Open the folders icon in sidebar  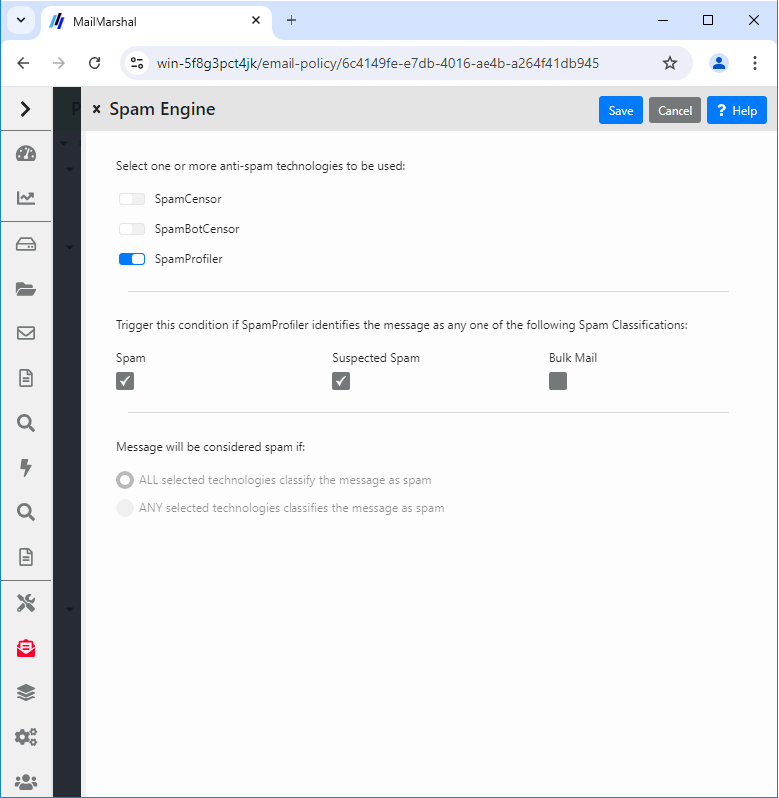(x=26, y=289)
